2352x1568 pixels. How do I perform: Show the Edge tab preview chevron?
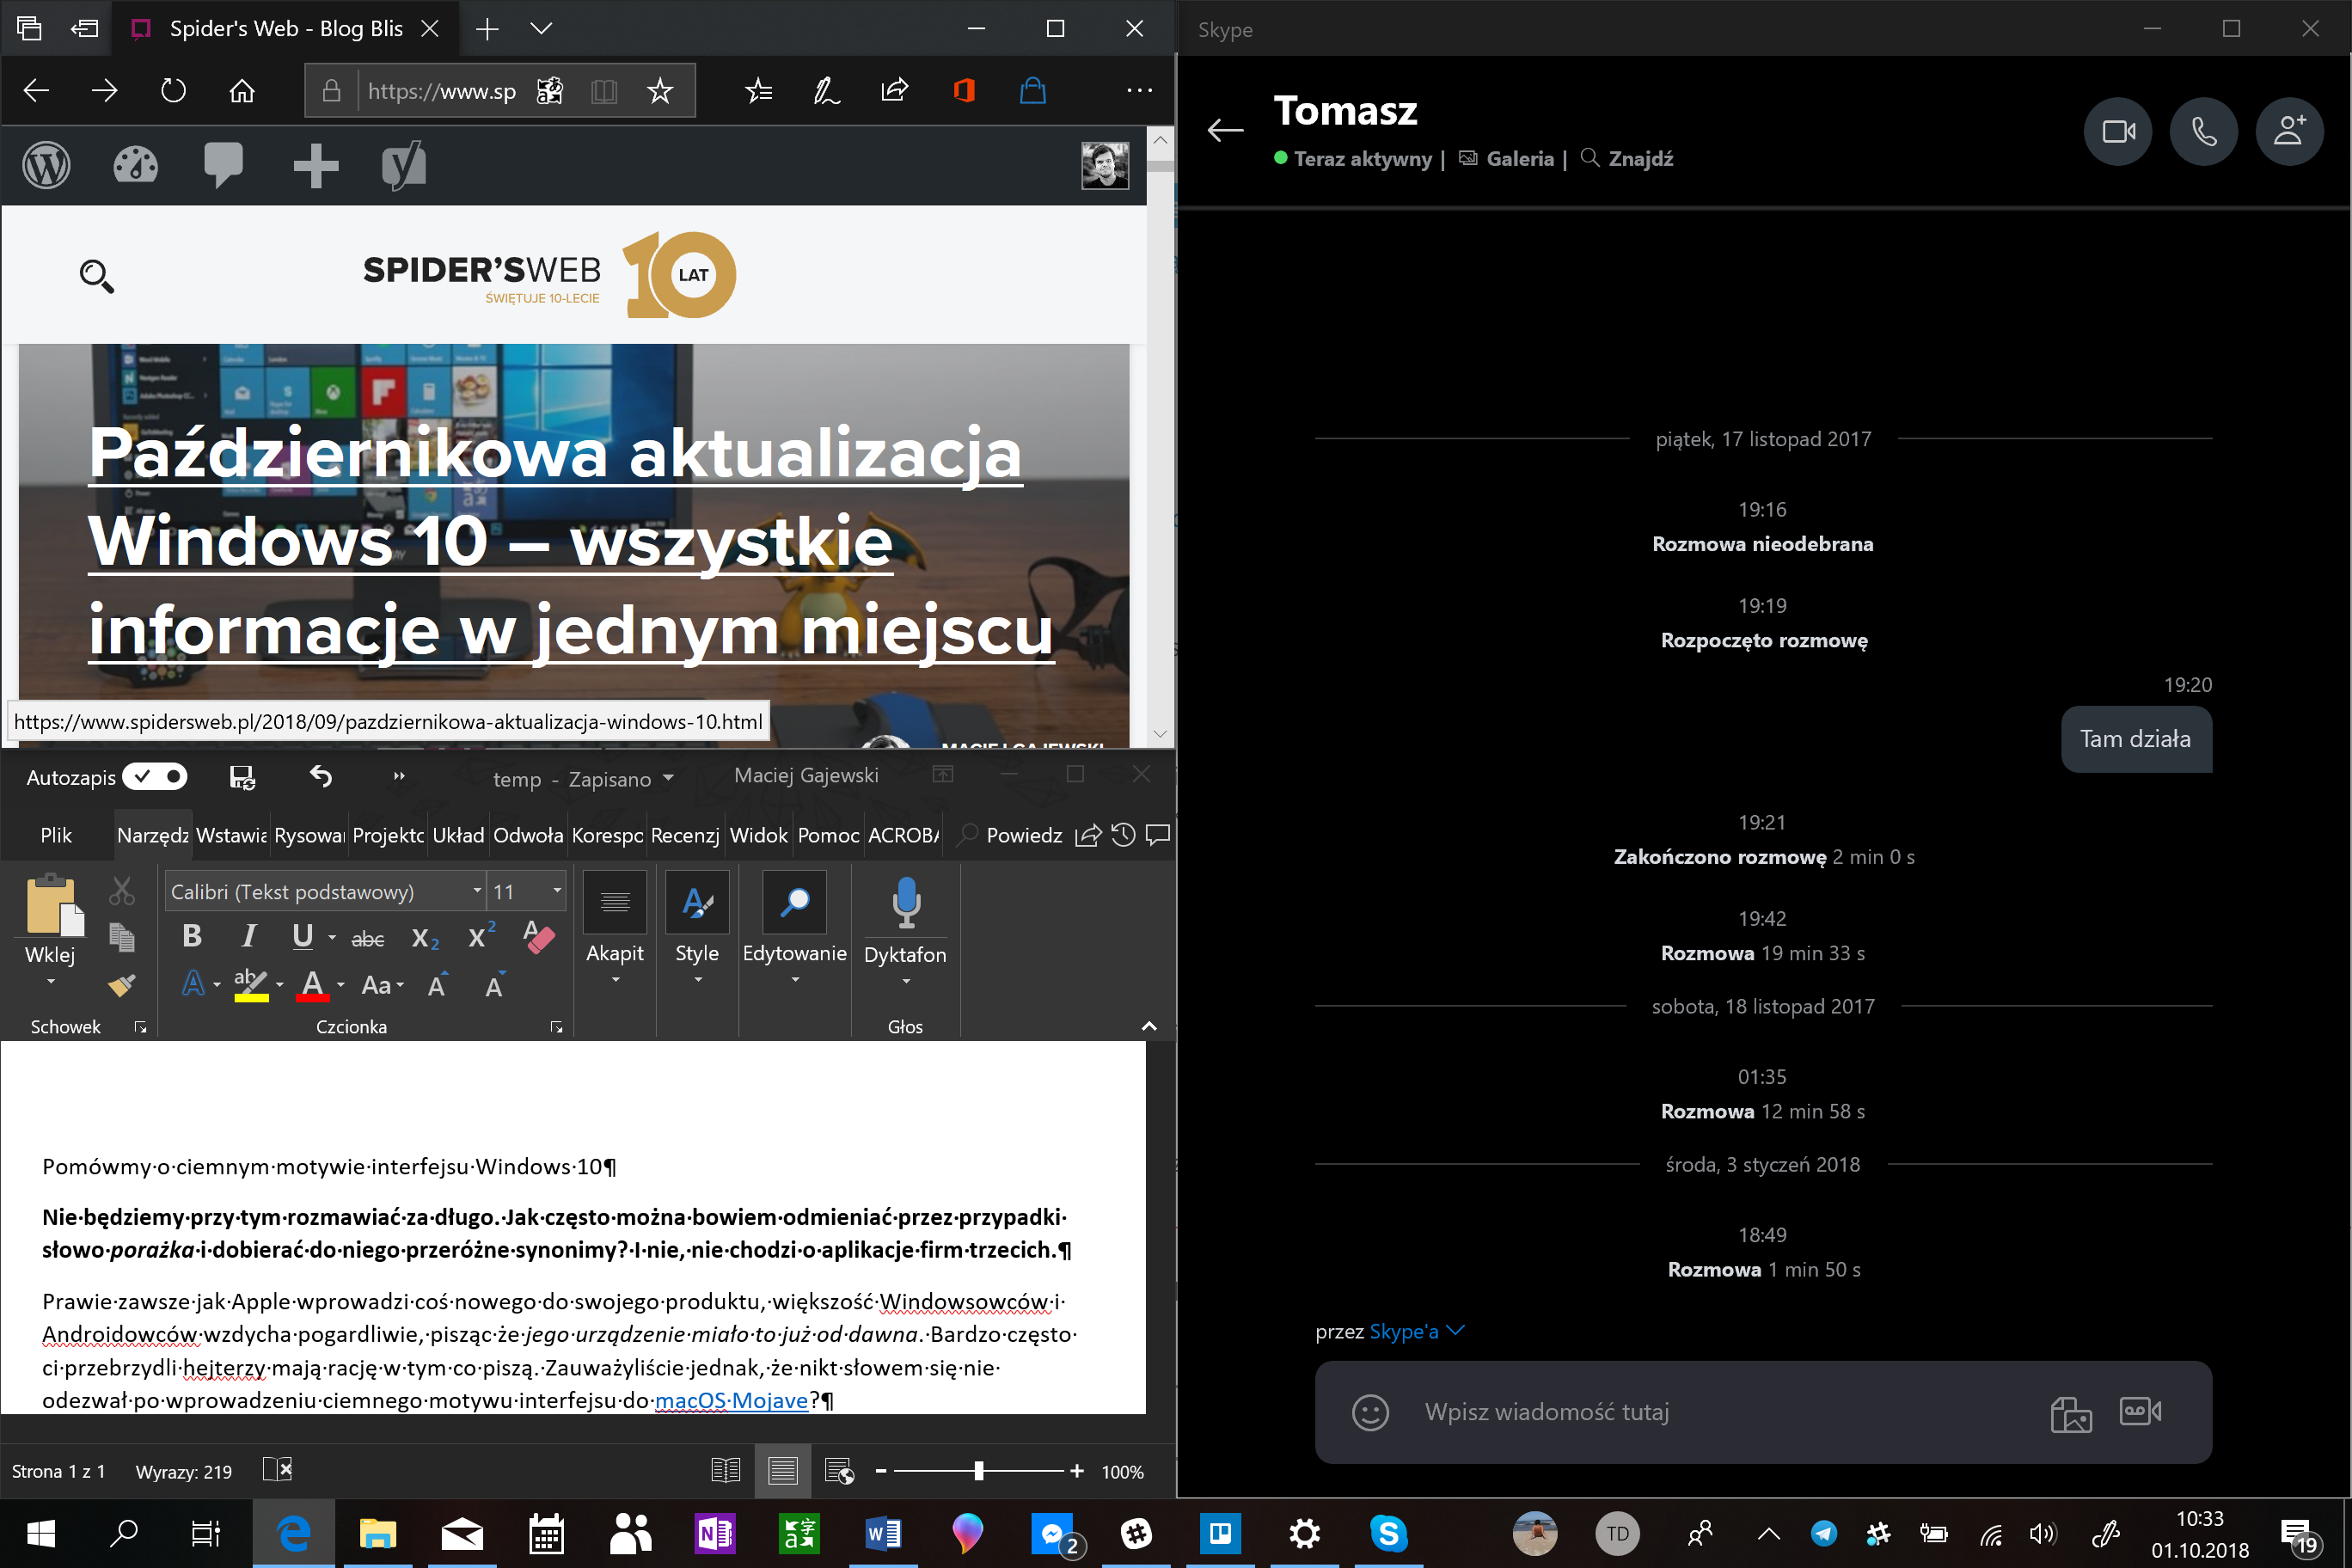tap(541, 29)
